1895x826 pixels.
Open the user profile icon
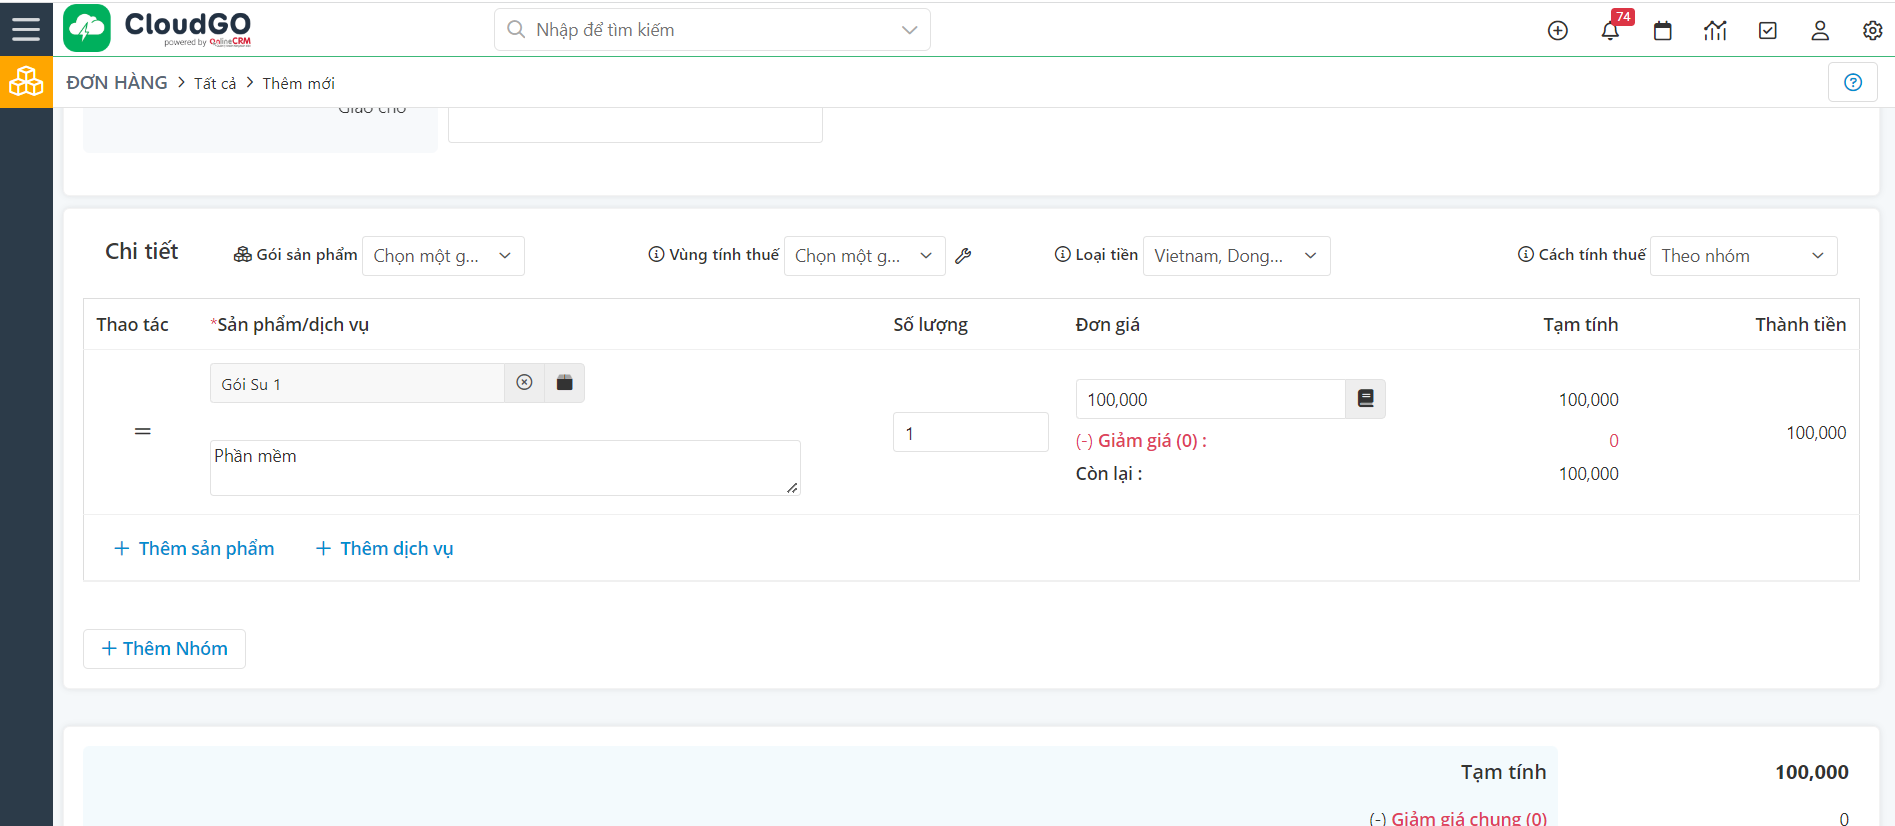[1820, 31]
